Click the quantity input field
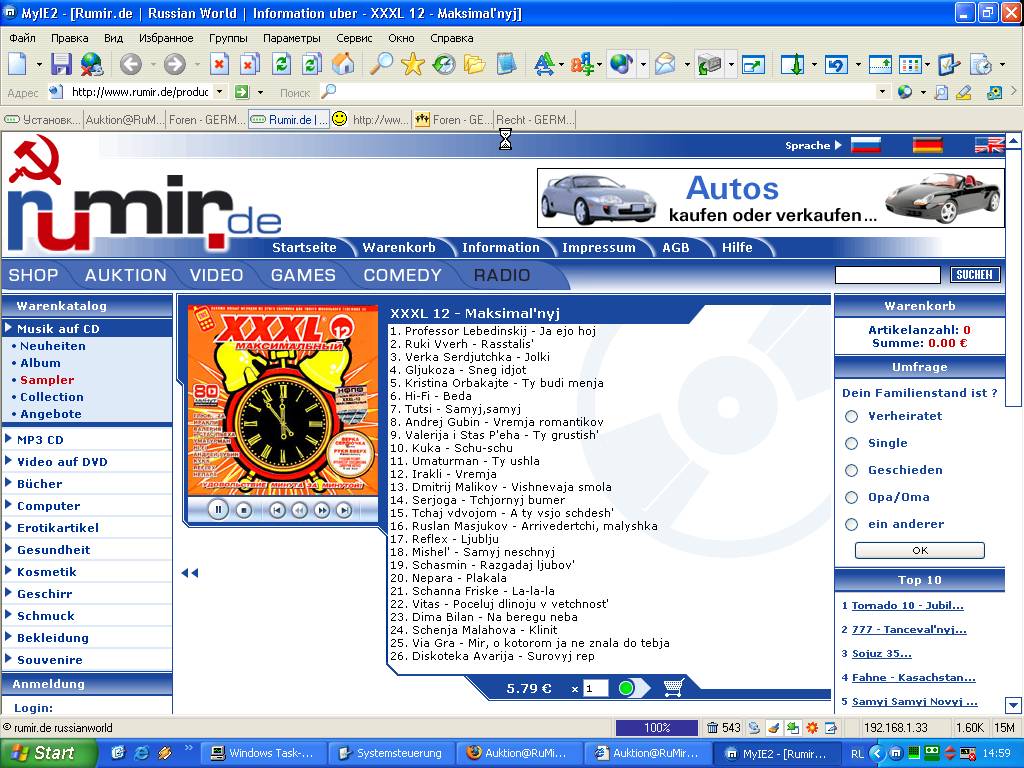The image size is (1024, 768). click(595, 688)
